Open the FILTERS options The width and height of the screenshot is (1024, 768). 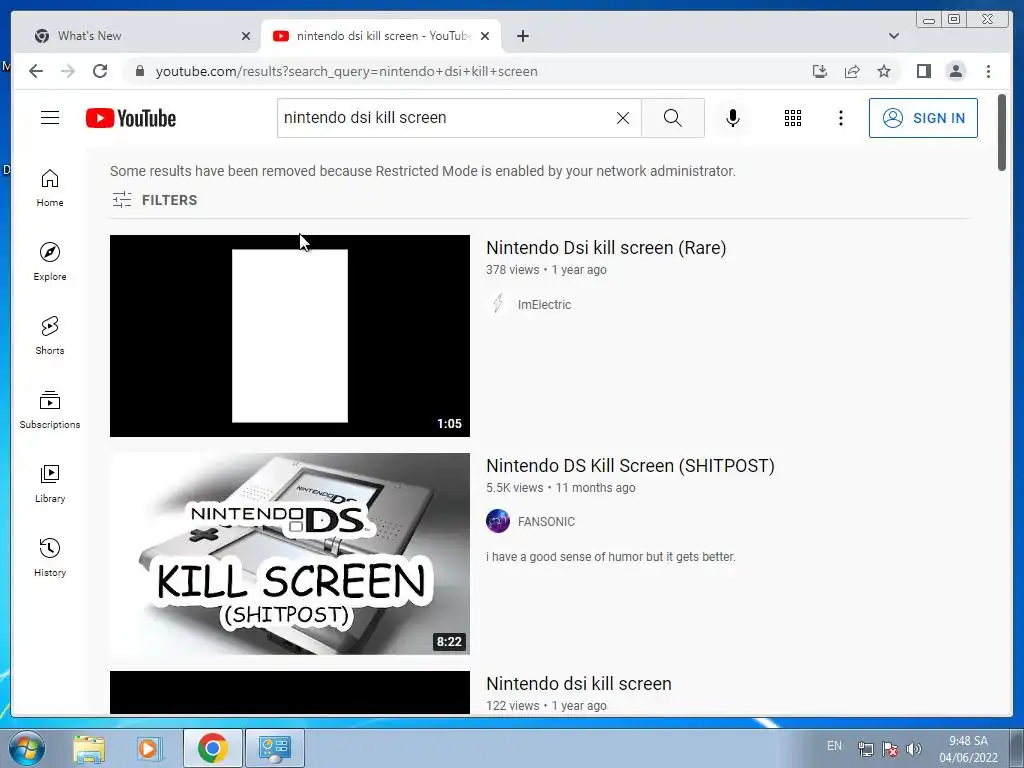pos(155,200)
